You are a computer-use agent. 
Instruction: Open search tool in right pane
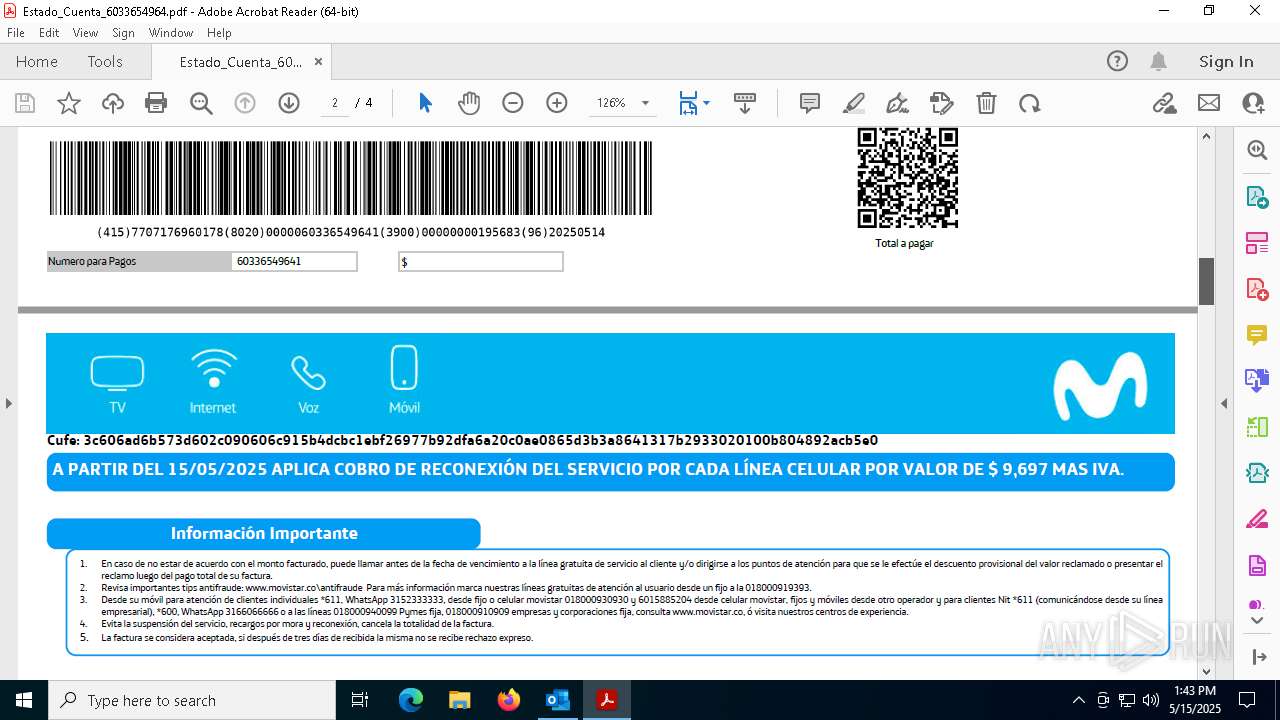coord(1257,150)
